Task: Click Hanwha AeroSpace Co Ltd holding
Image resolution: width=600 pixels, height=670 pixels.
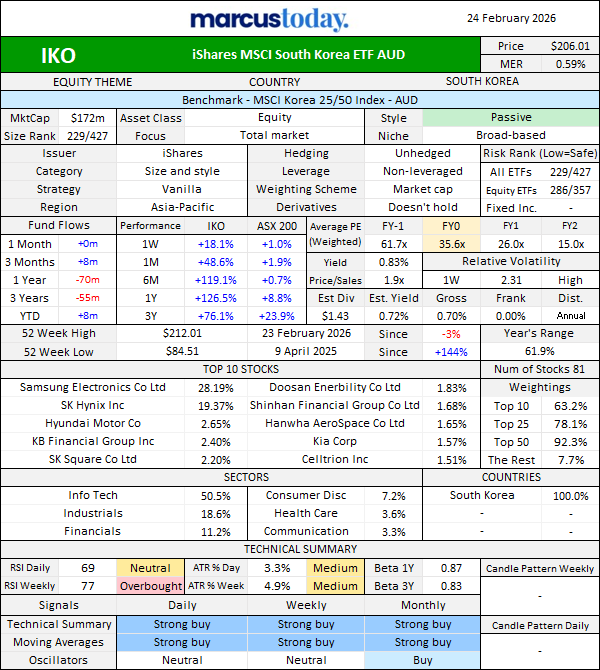Action: click(x=335, y=423)
